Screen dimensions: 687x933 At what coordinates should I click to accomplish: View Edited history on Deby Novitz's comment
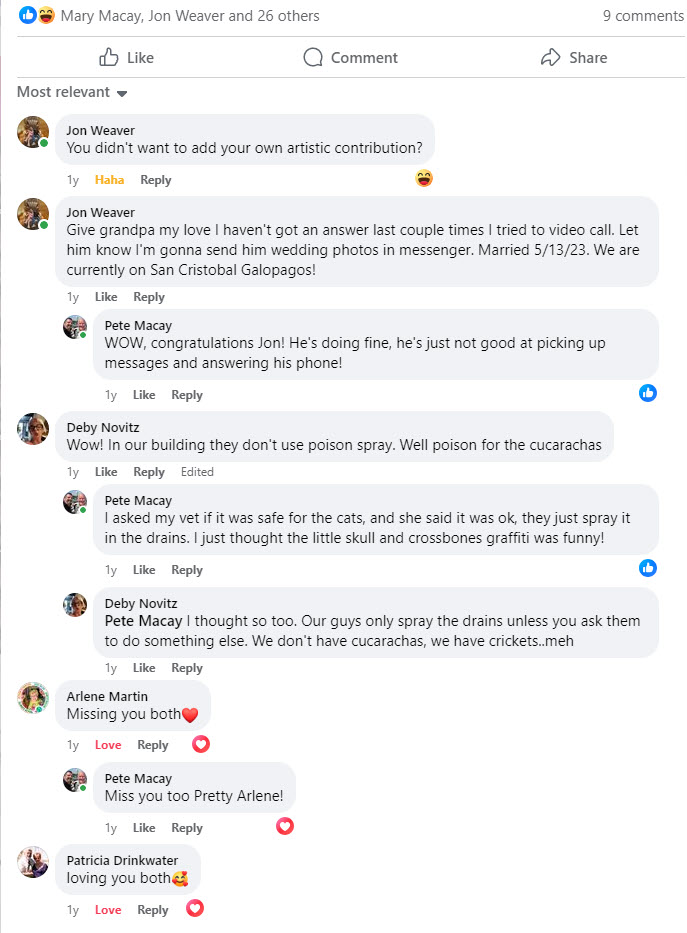(197, 472)
